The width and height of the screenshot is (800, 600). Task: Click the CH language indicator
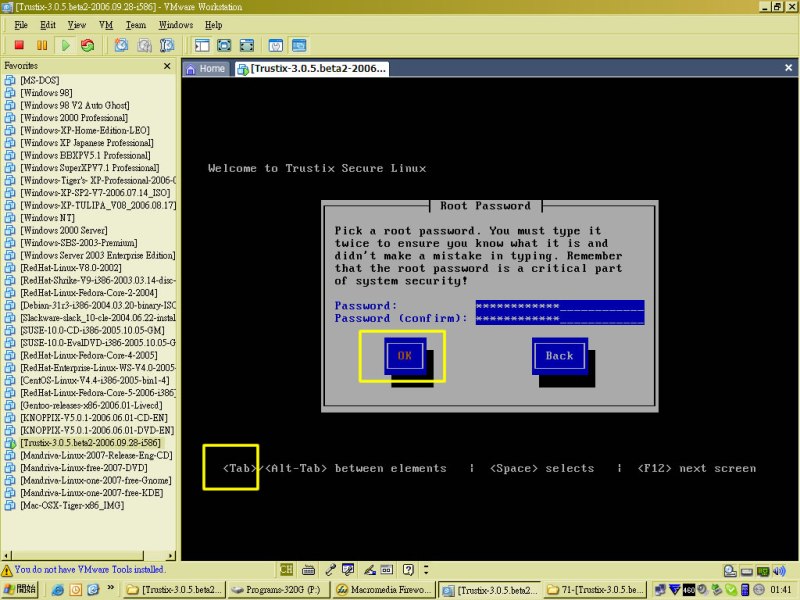(x=286, y=569)
